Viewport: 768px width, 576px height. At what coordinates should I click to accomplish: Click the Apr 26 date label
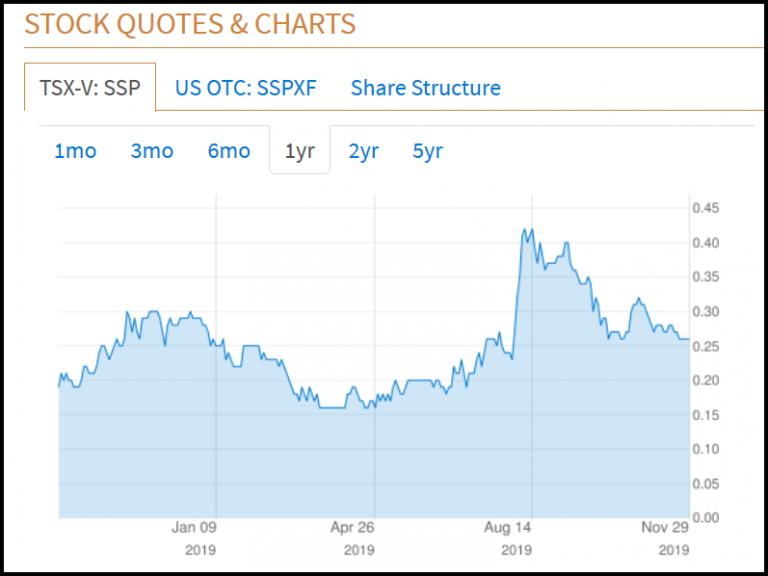point(352,530)
